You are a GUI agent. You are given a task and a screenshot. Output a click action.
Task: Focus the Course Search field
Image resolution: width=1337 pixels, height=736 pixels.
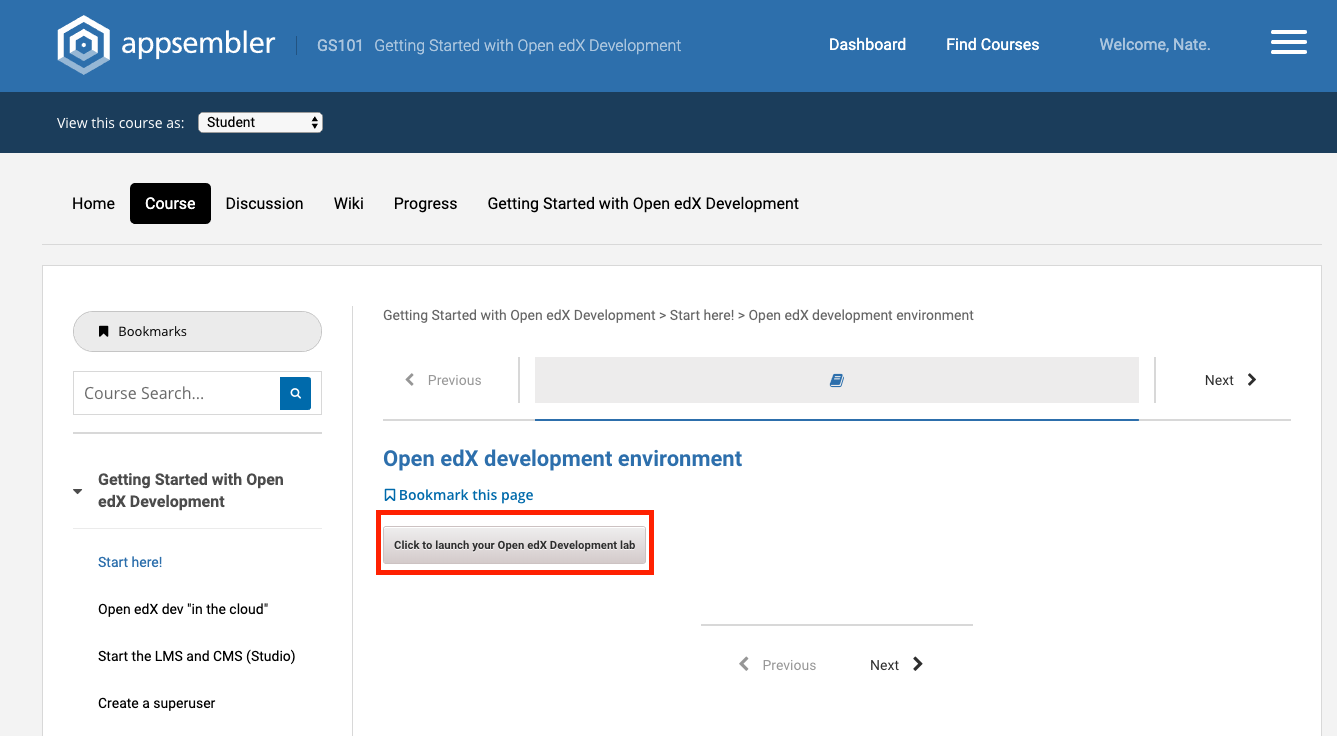tap(176, 394)
